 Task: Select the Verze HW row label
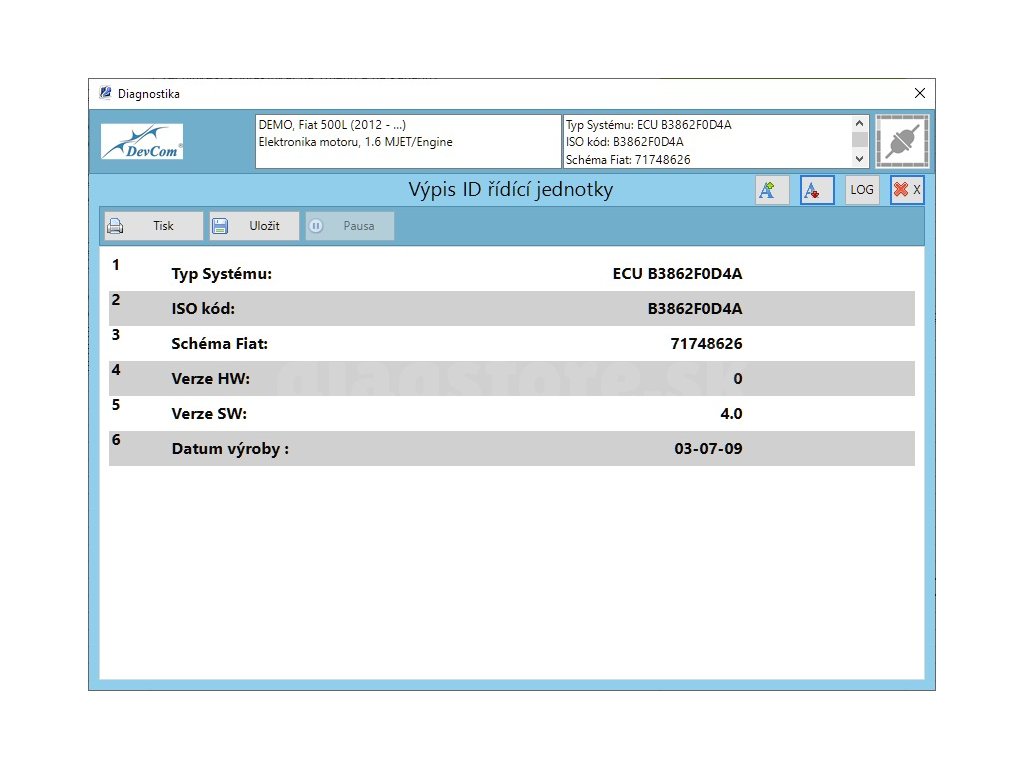pos(210,379)
